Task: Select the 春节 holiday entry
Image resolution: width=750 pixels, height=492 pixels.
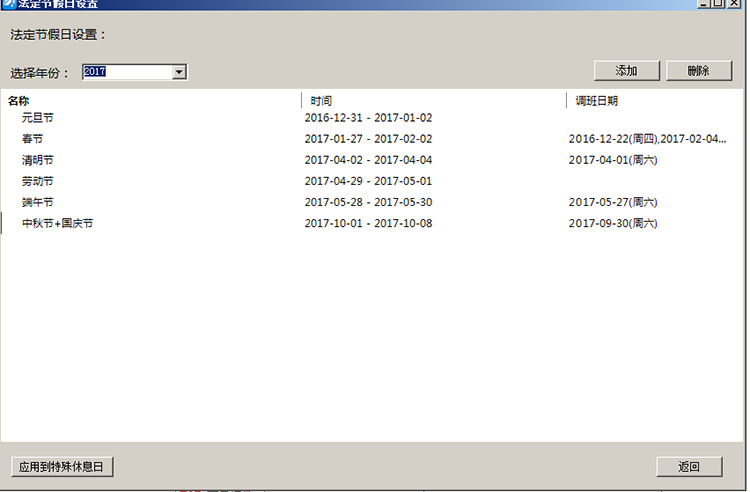Action: pyautogui.click(x=32, y=139)
